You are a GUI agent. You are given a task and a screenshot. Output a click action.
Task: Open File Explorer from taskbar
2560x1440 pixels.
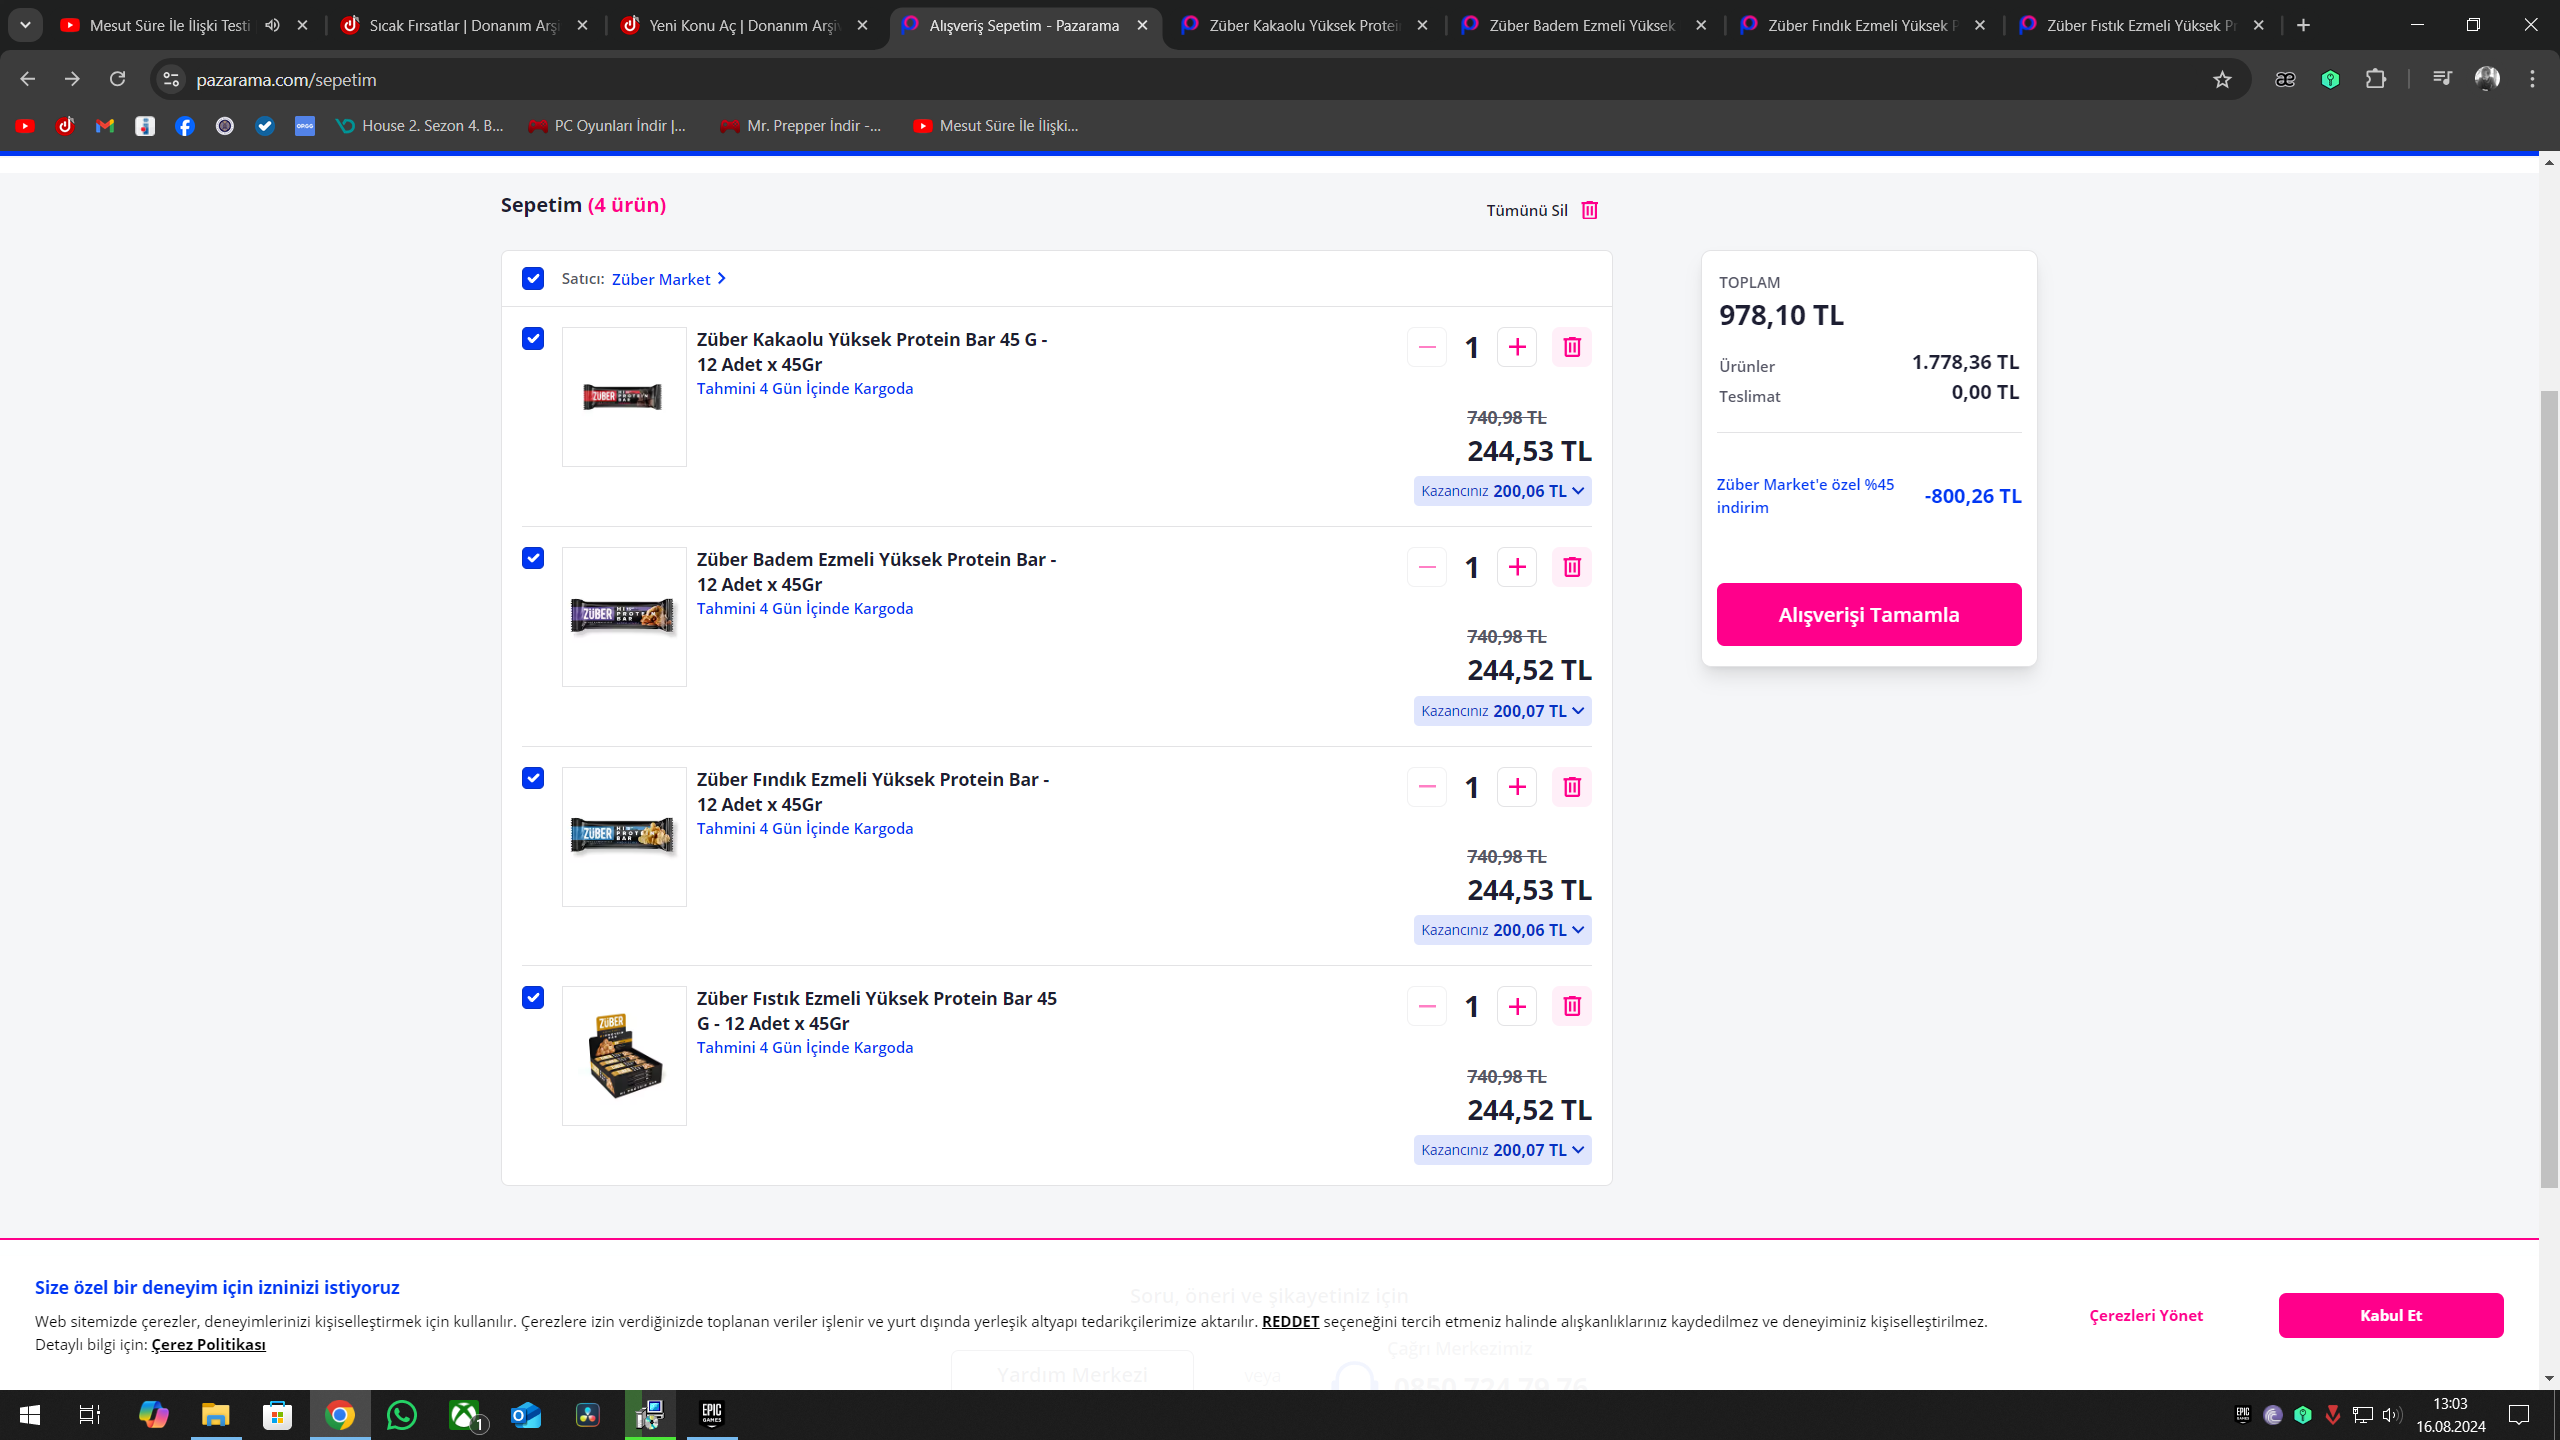(216, 1415)
